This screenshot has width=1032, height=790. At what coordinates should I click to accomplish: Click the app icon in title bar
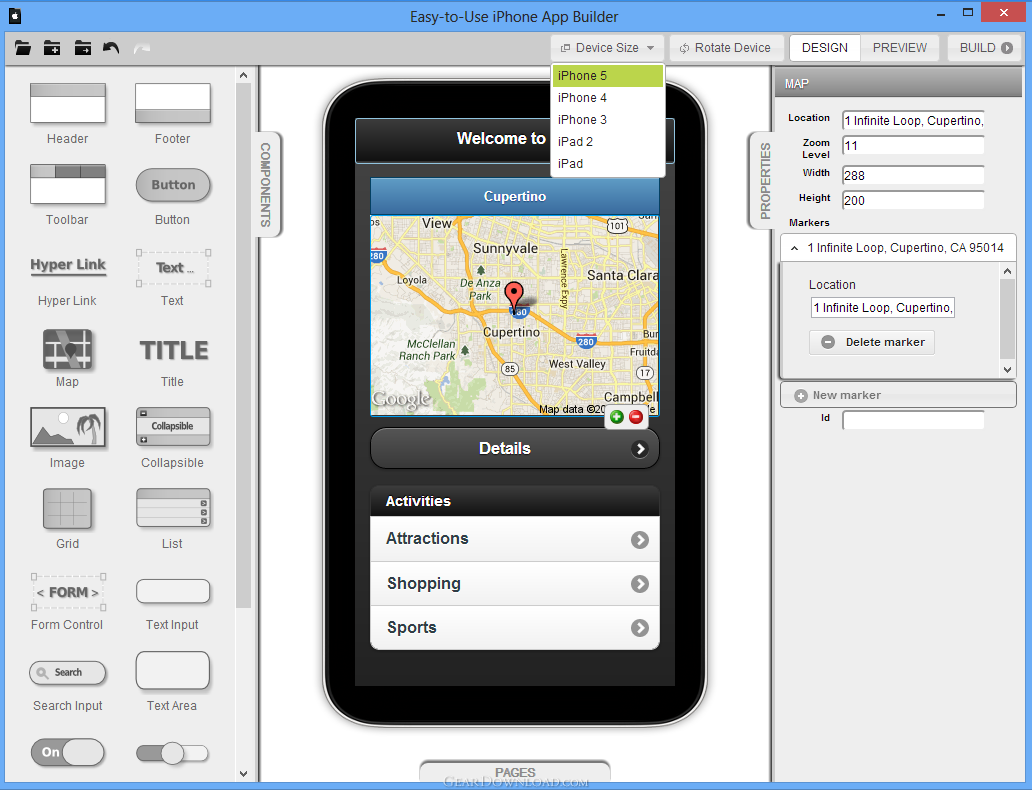click(x=14, y=14)
